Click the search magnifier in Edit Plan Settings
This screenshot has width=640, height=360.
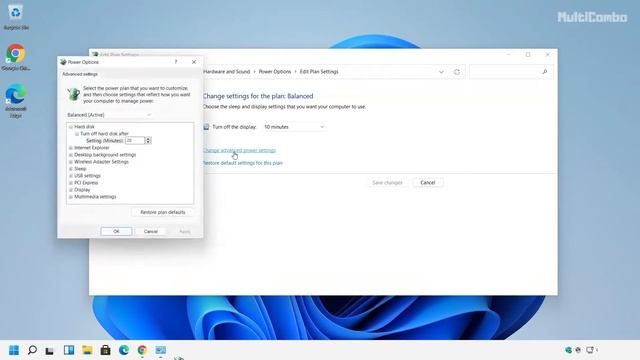point(544,72)
